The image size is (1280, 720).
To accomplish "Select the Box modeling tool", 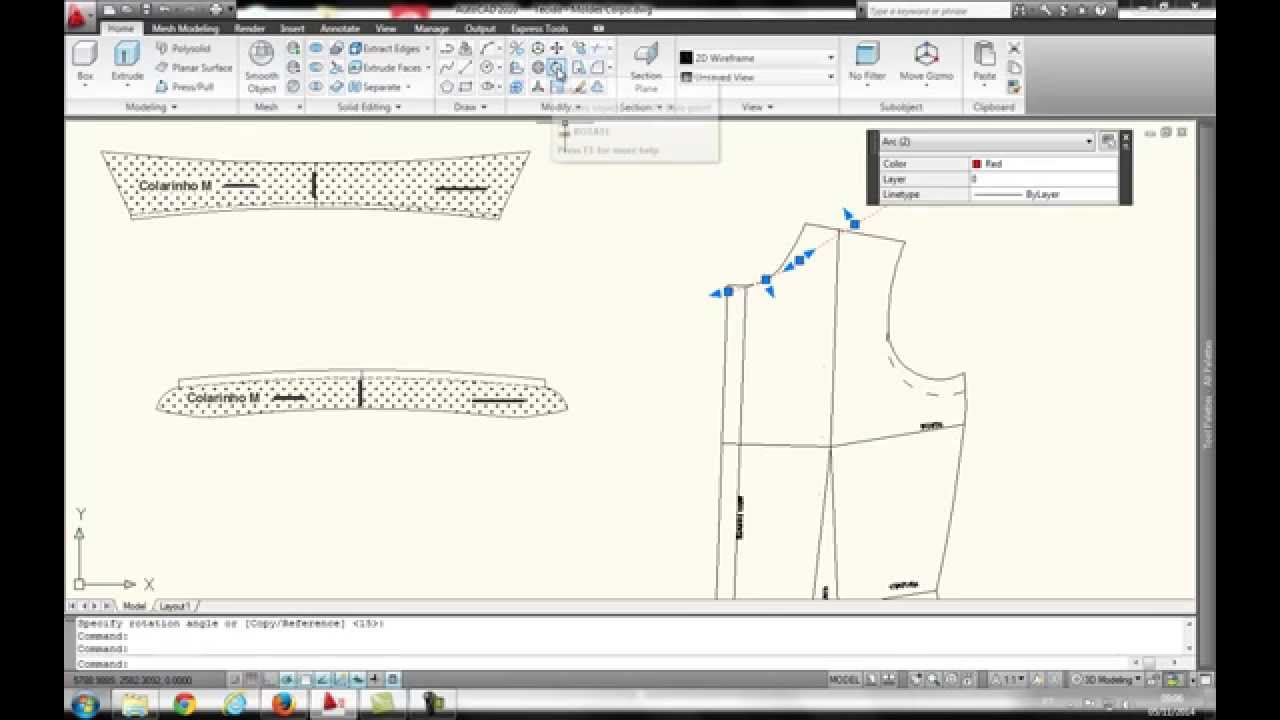I will tap(85, 62).
